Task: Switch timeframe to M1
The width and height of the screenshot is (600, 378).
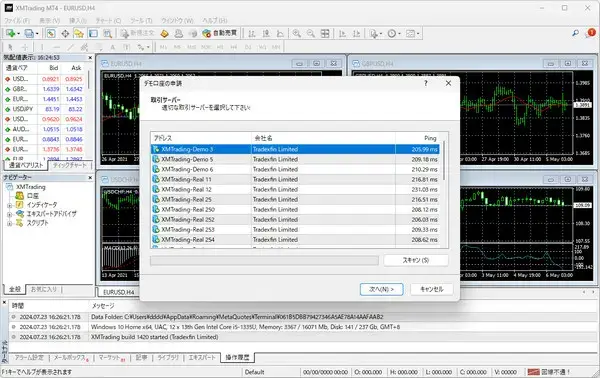Action: click(x=163, y=47)
